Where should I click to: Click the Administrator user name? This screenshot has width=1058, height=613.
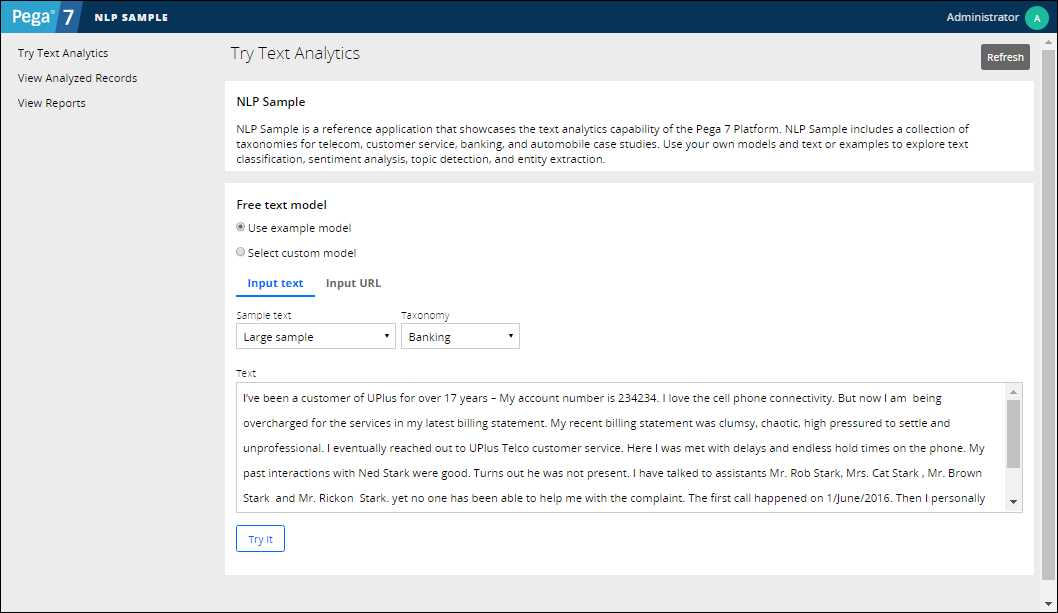pos(982,18)
